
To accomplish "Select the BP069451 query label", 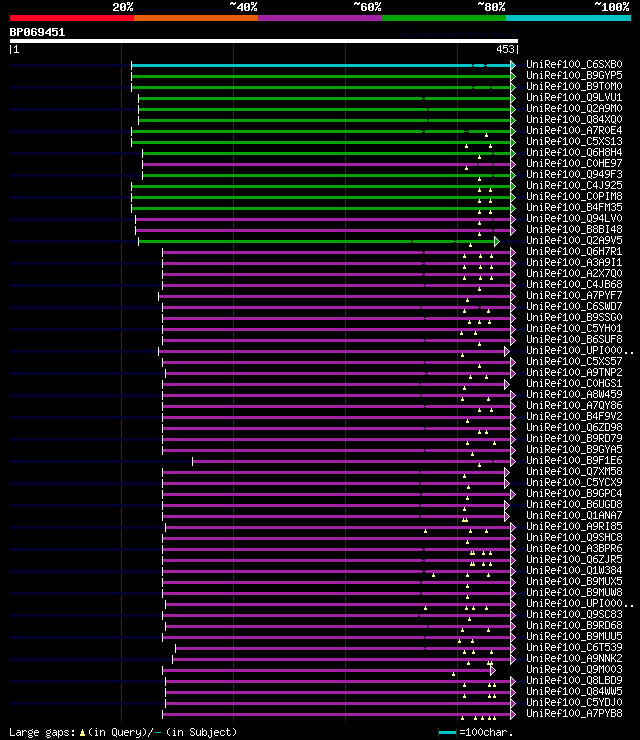I will 37,33.
